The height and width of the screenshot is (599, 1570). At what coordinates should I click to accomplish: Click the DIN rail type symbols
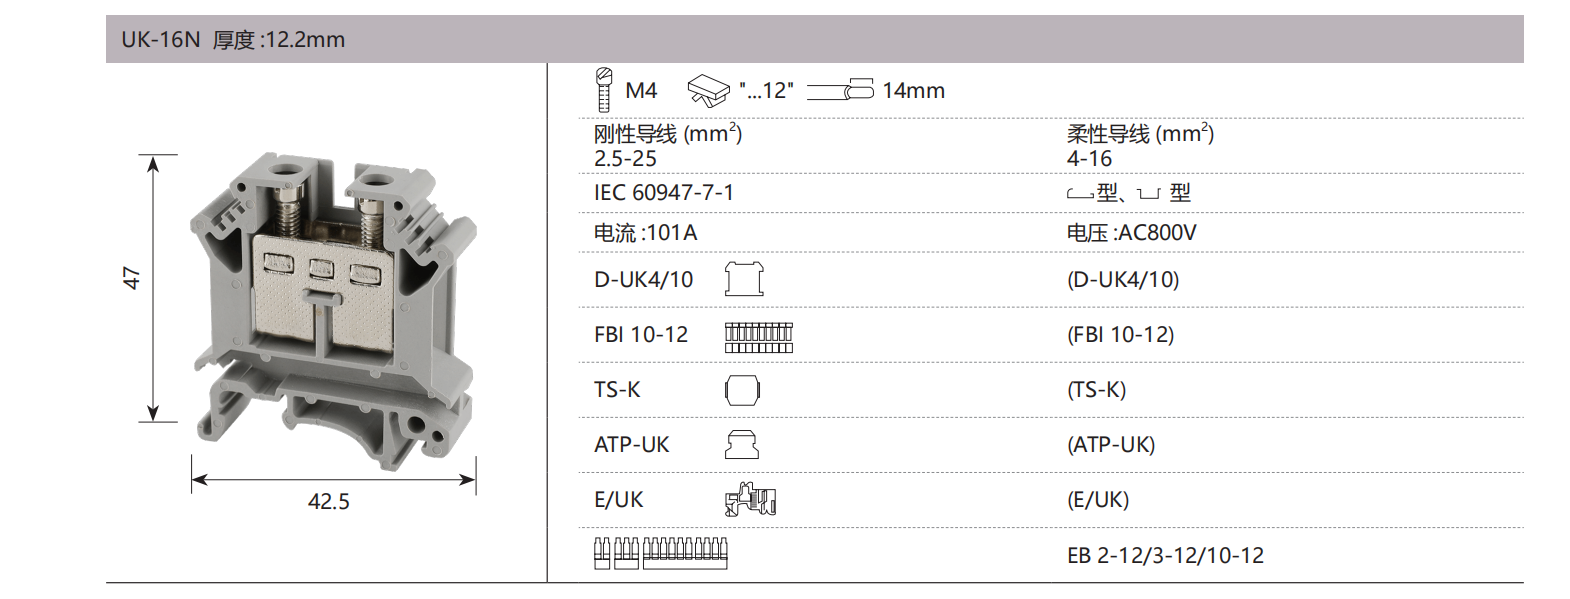1128,193
